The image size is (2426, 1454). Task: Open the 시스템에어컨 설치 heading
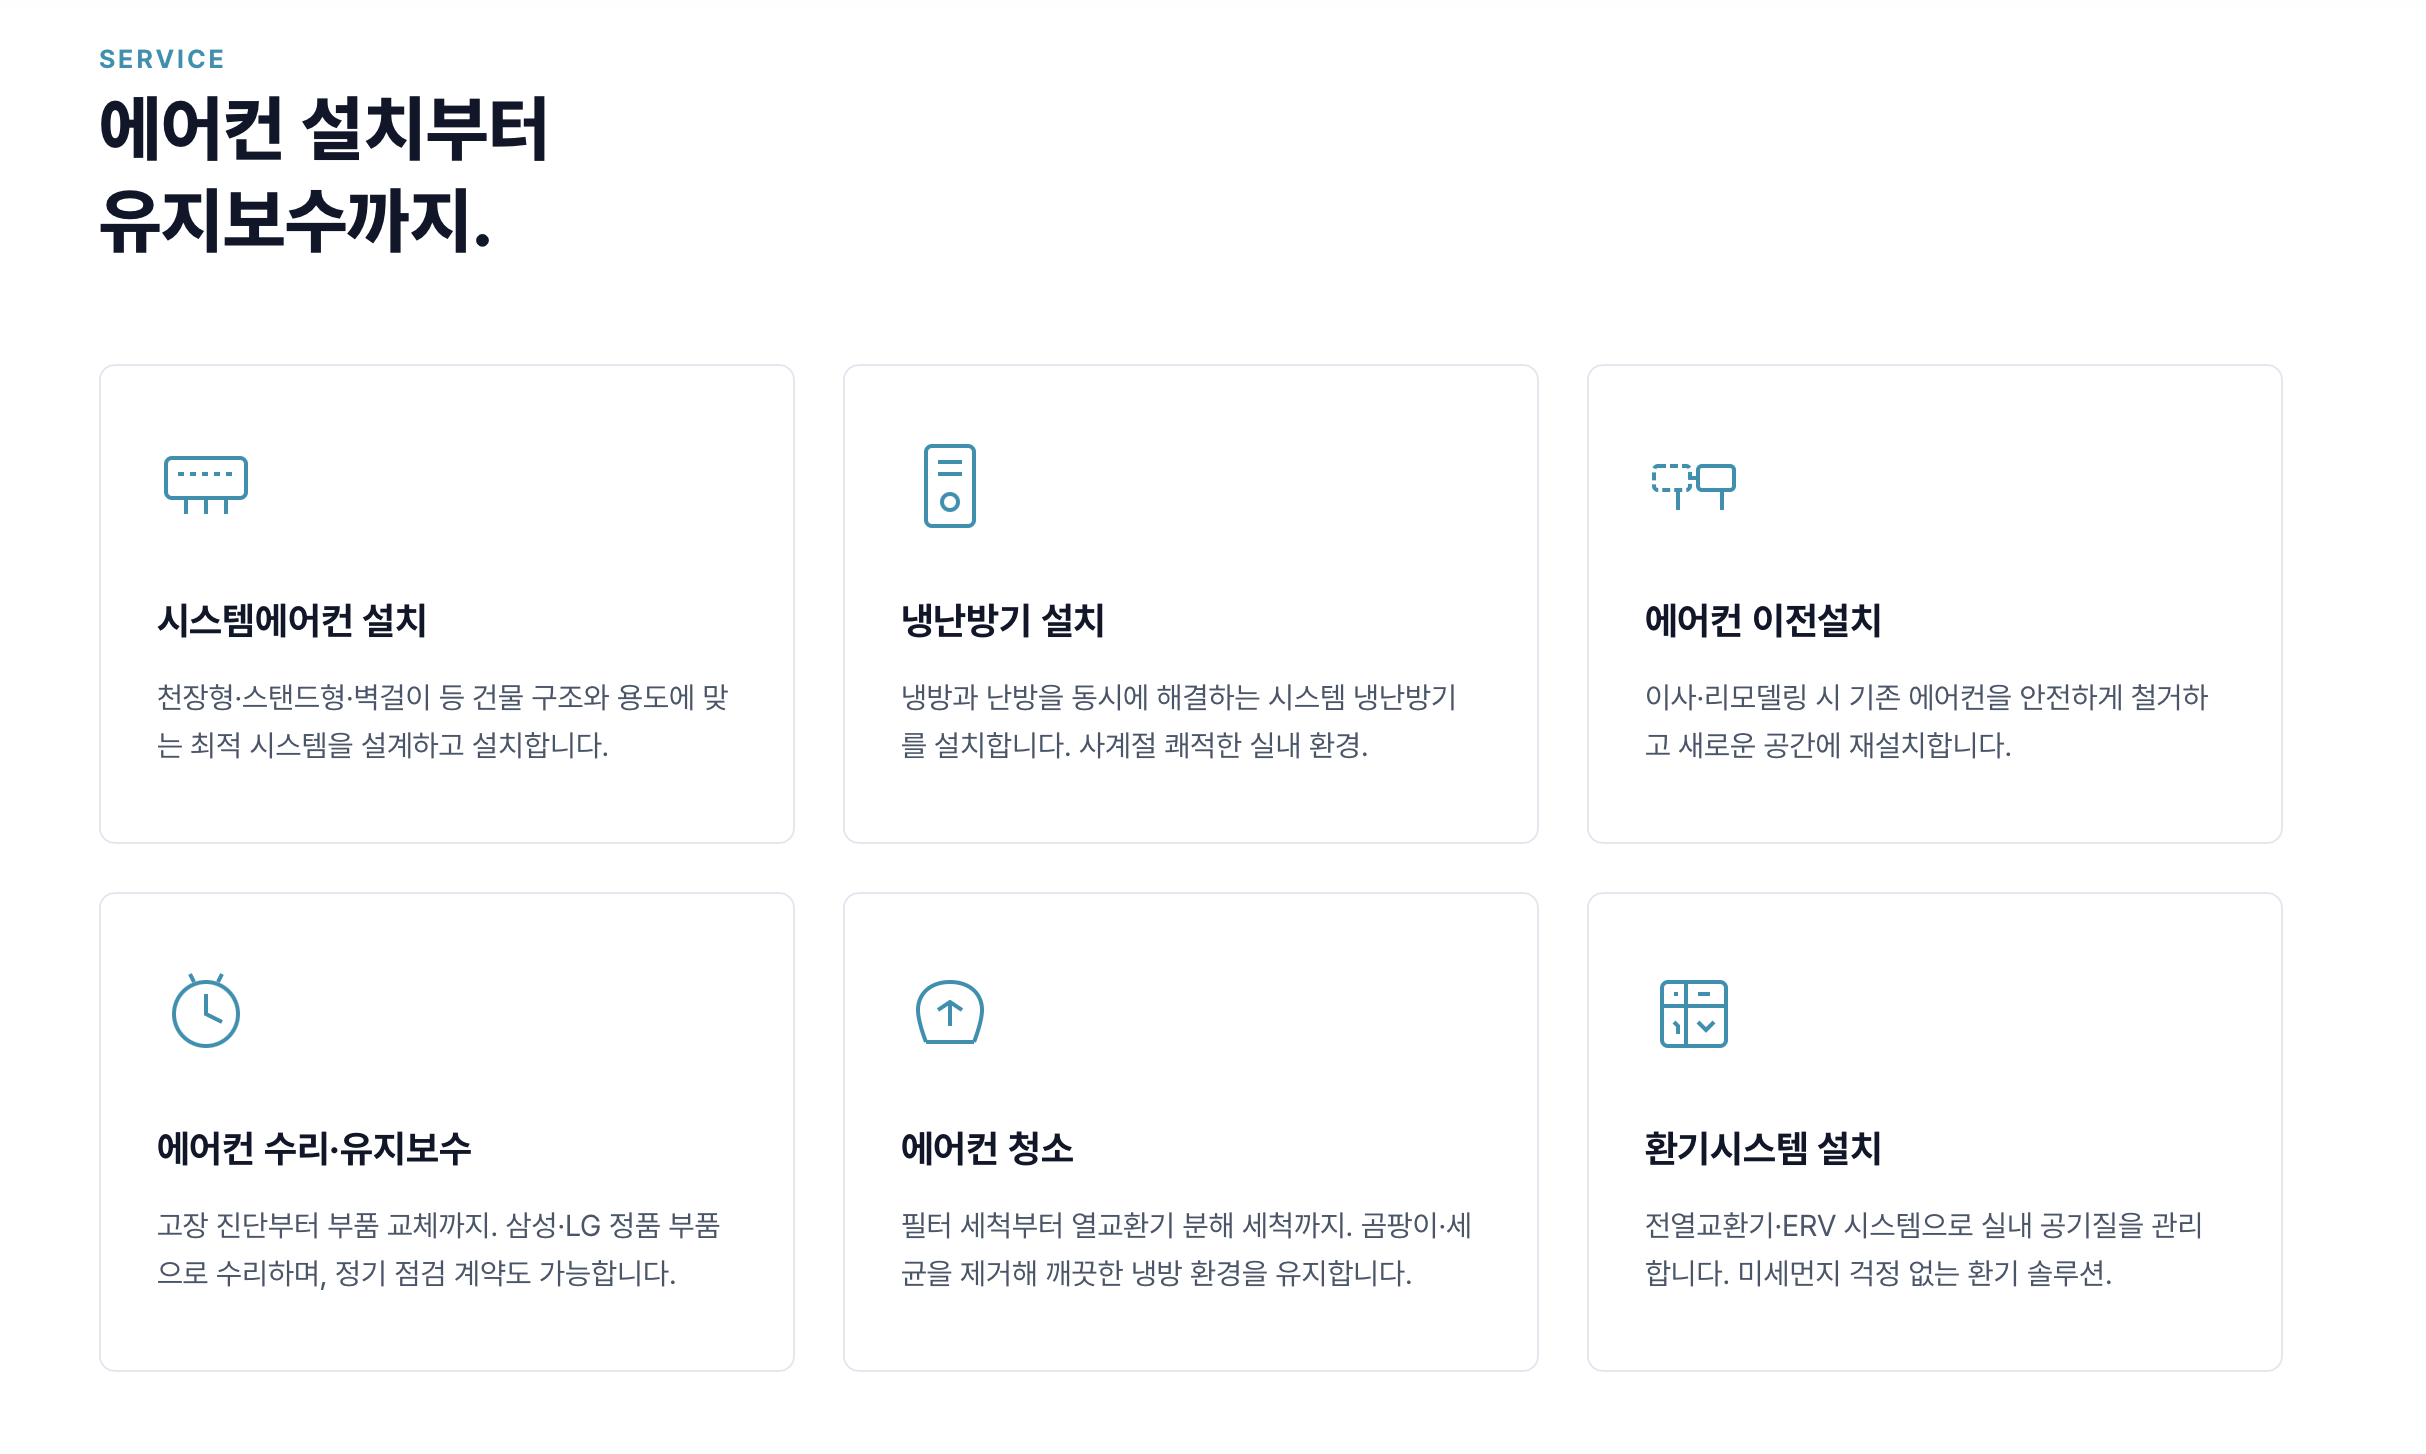coord(292,620)
